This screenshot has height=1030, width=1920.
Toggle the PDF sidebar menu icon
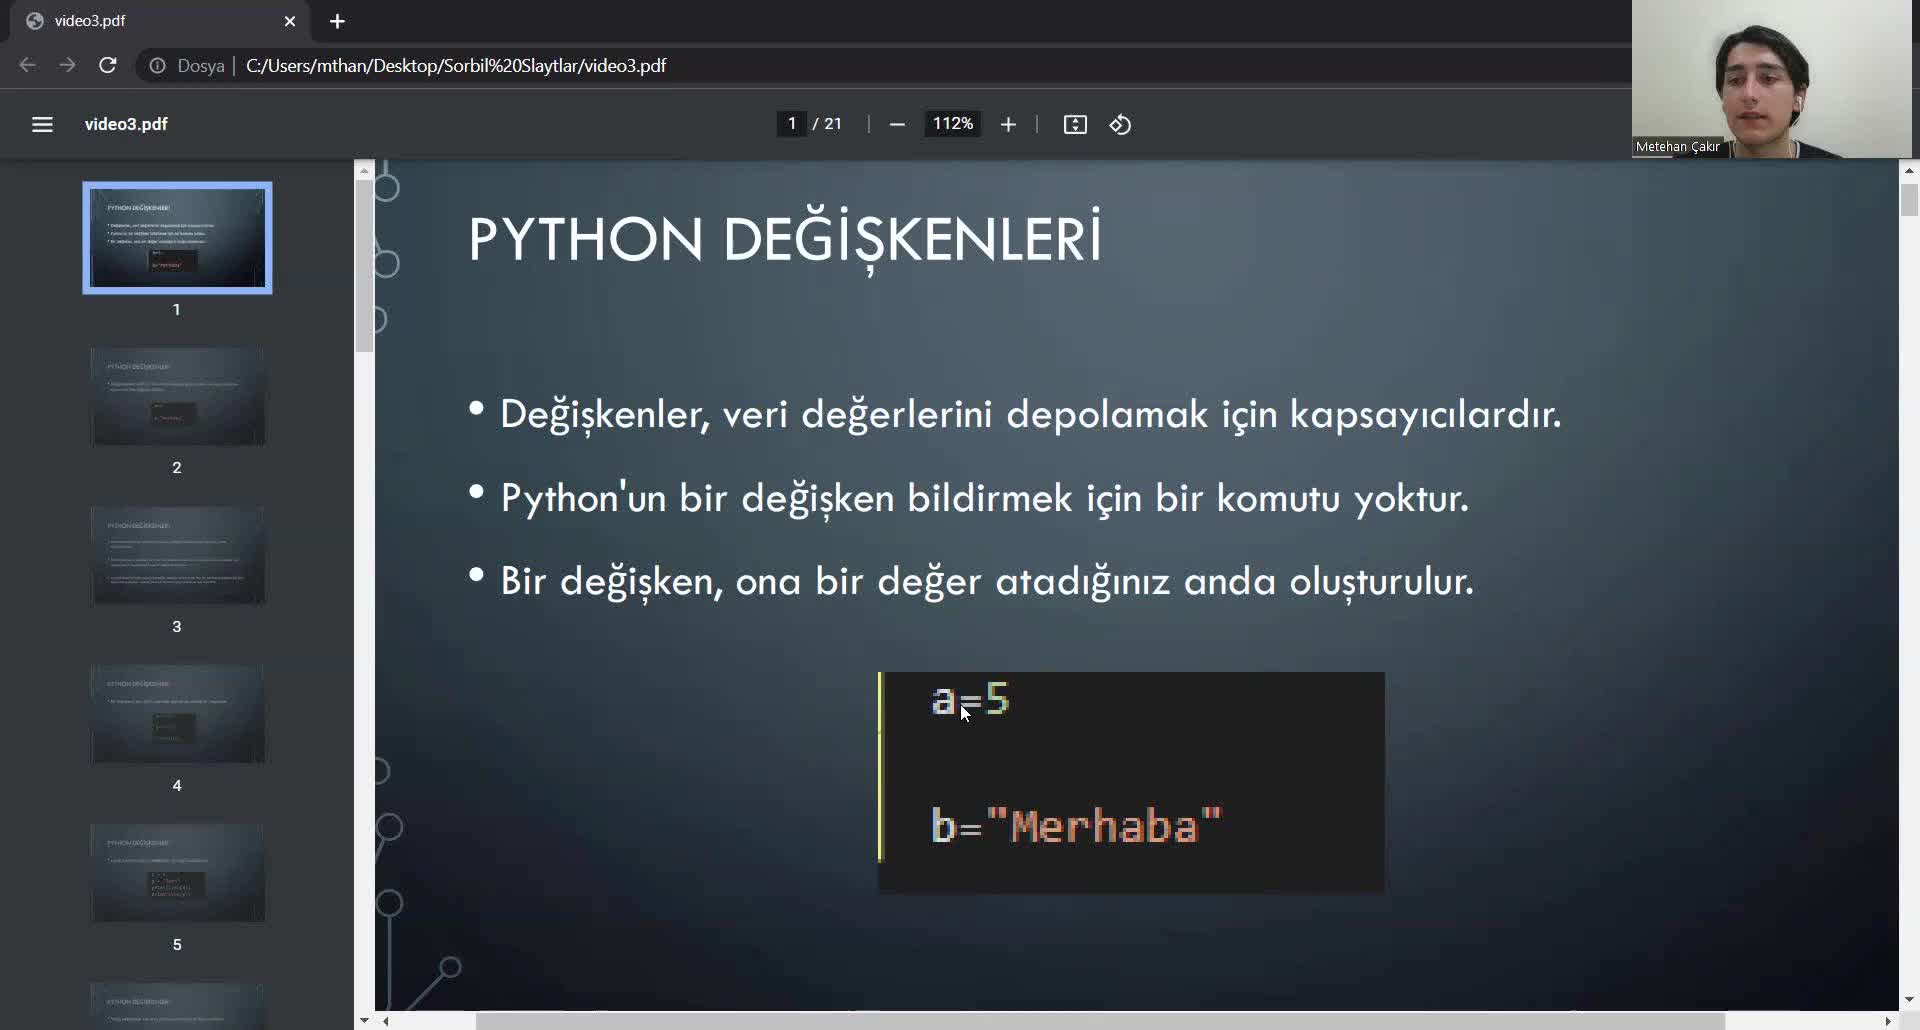click(42, 124)
